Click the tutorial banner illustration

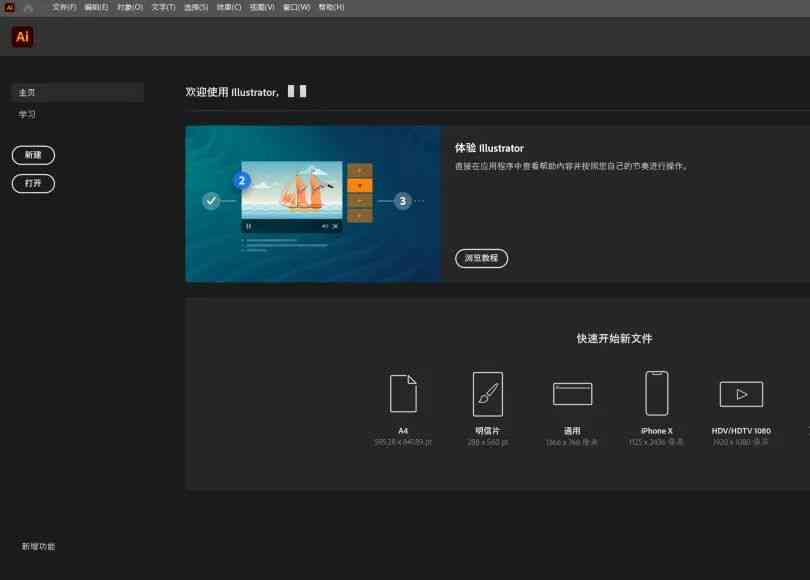313,204
